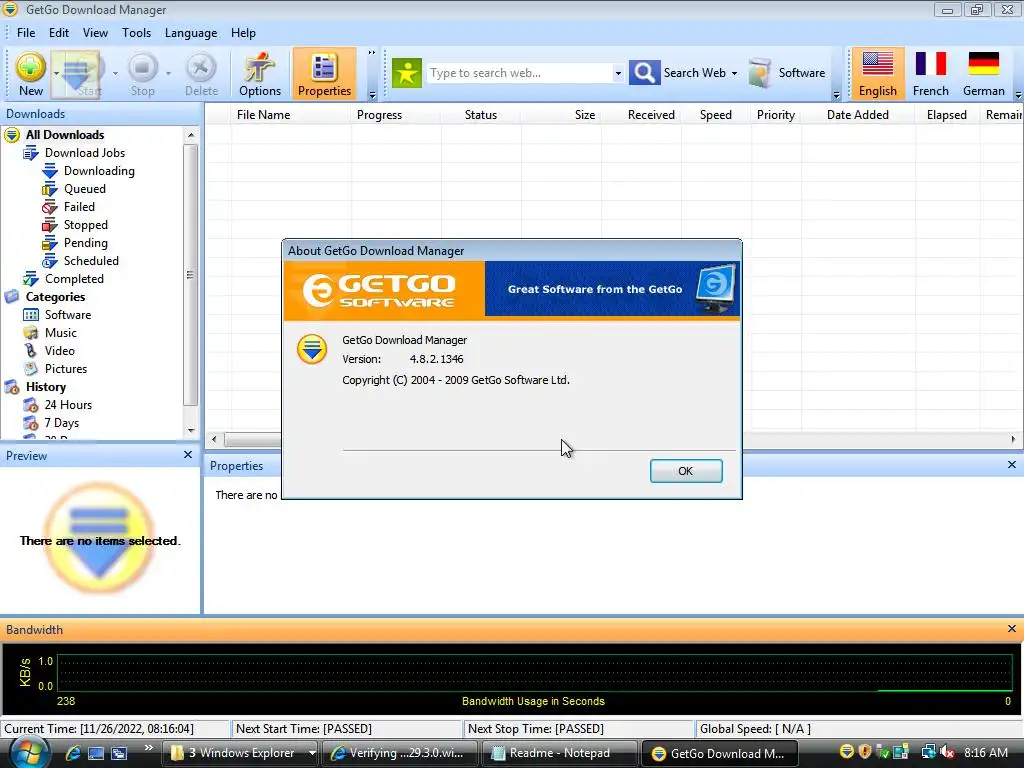
Task: Select the History tree item
Action: [x=46, y=387]
